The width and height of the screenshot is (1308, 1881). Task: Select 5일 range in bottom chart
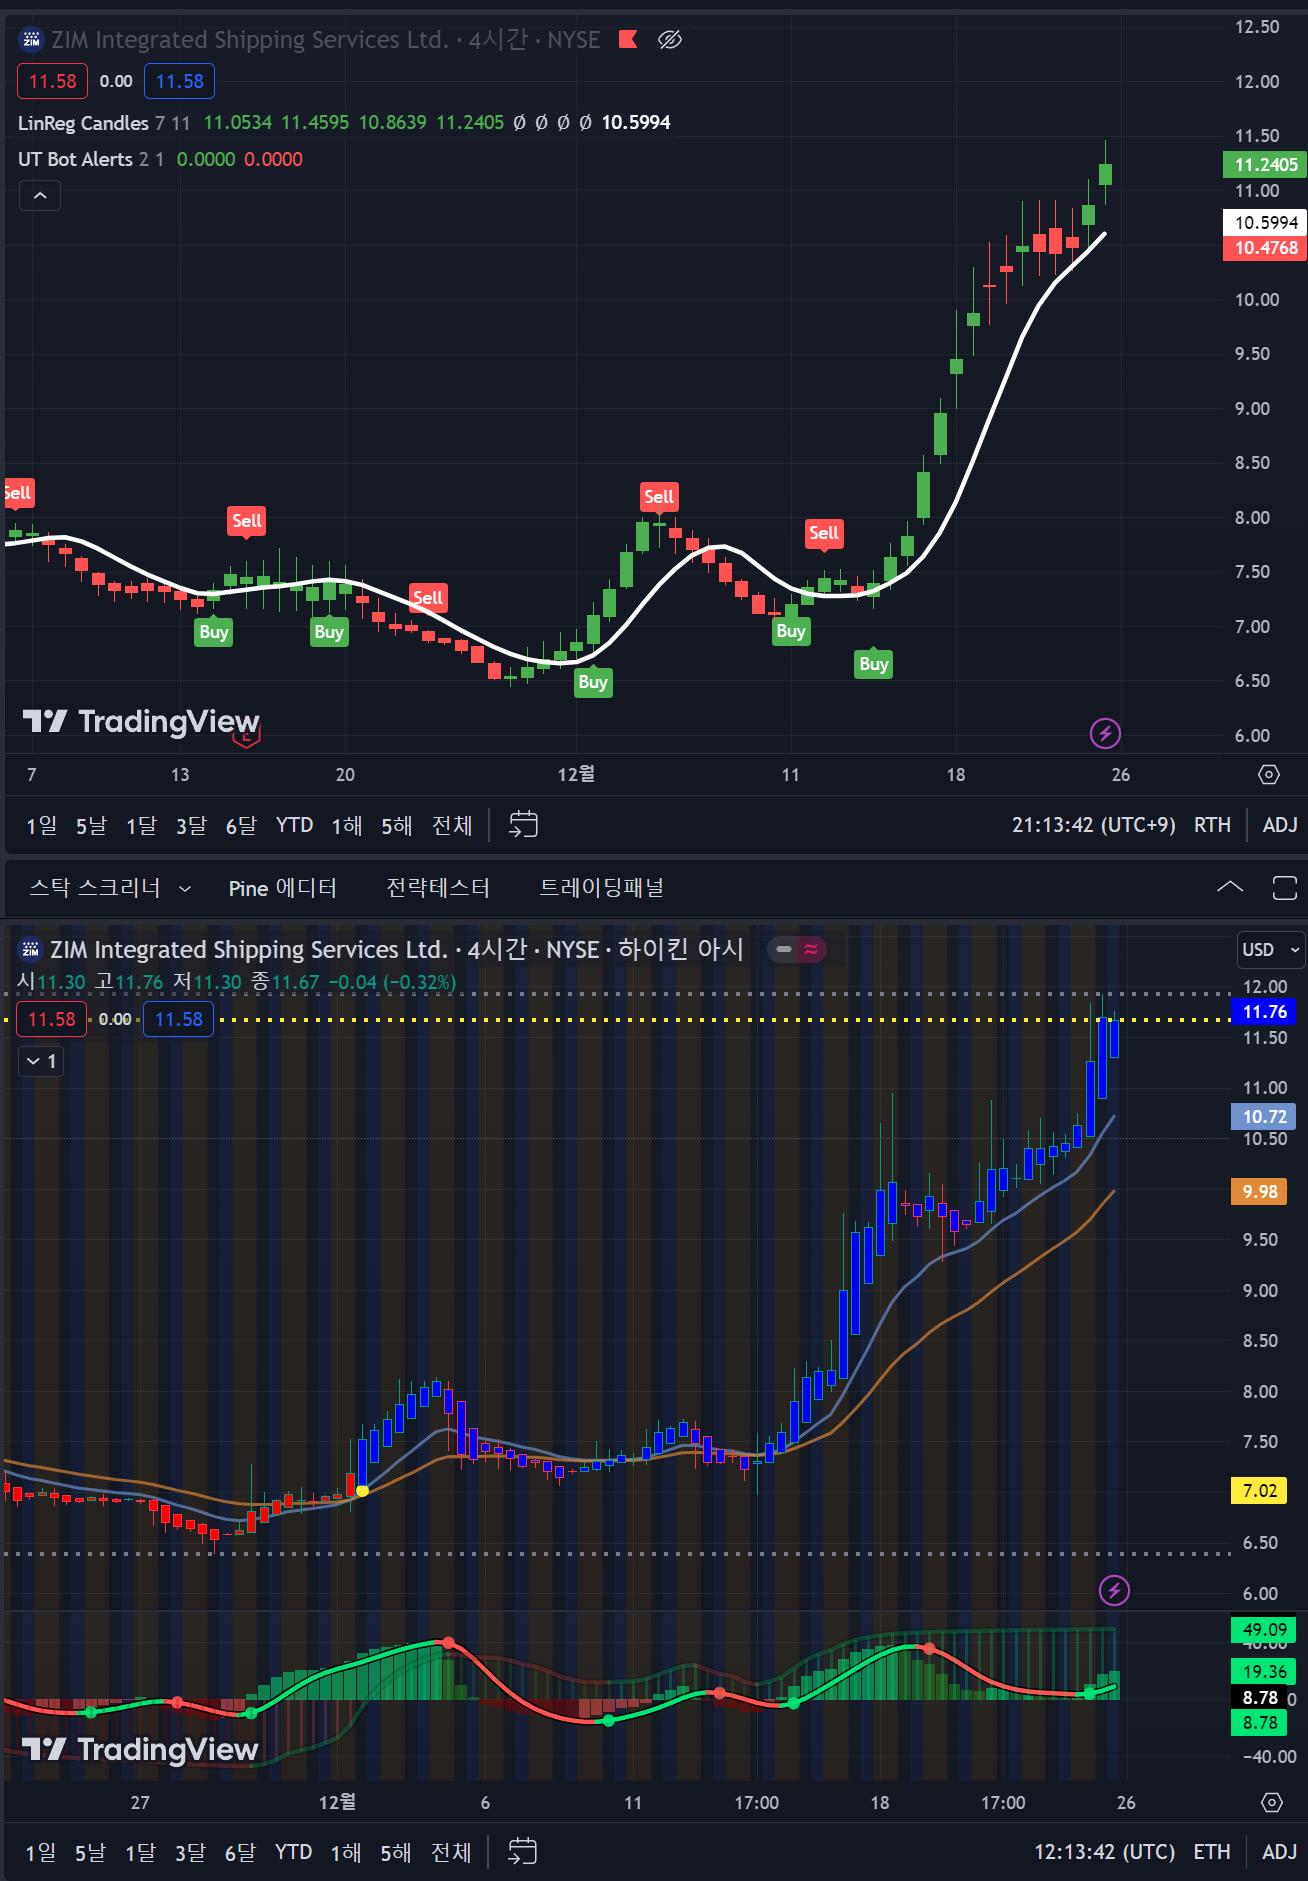click(91, 1853)
